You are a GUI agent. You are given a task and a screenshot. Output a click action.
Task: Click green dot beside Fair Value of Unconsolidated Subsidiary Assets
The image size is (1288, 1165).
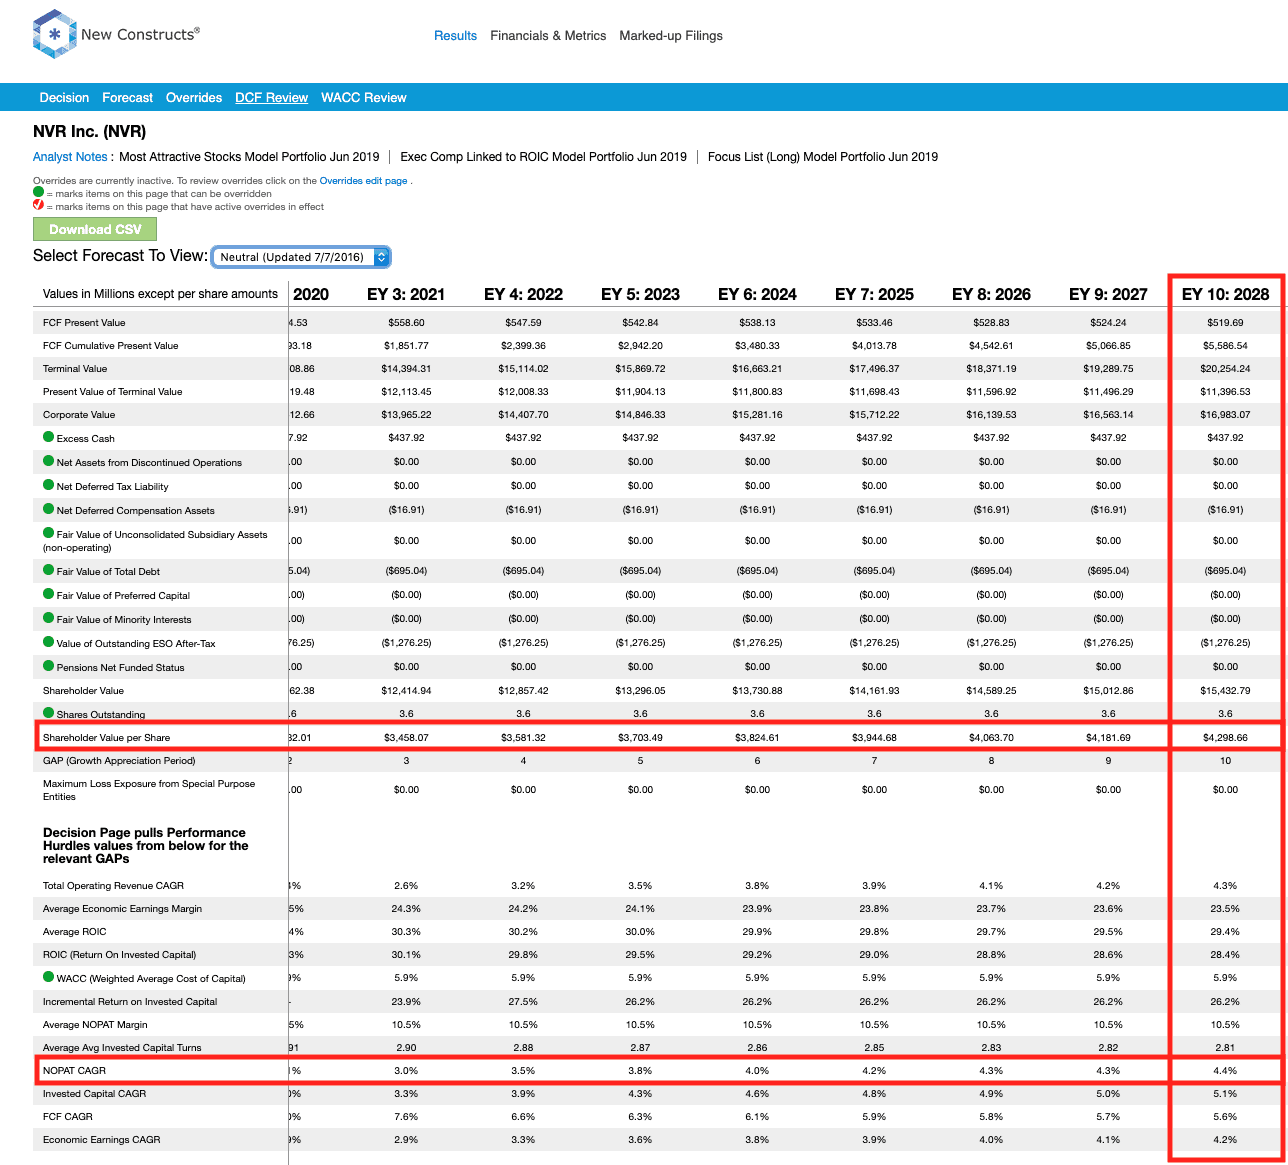click(48, 533)
